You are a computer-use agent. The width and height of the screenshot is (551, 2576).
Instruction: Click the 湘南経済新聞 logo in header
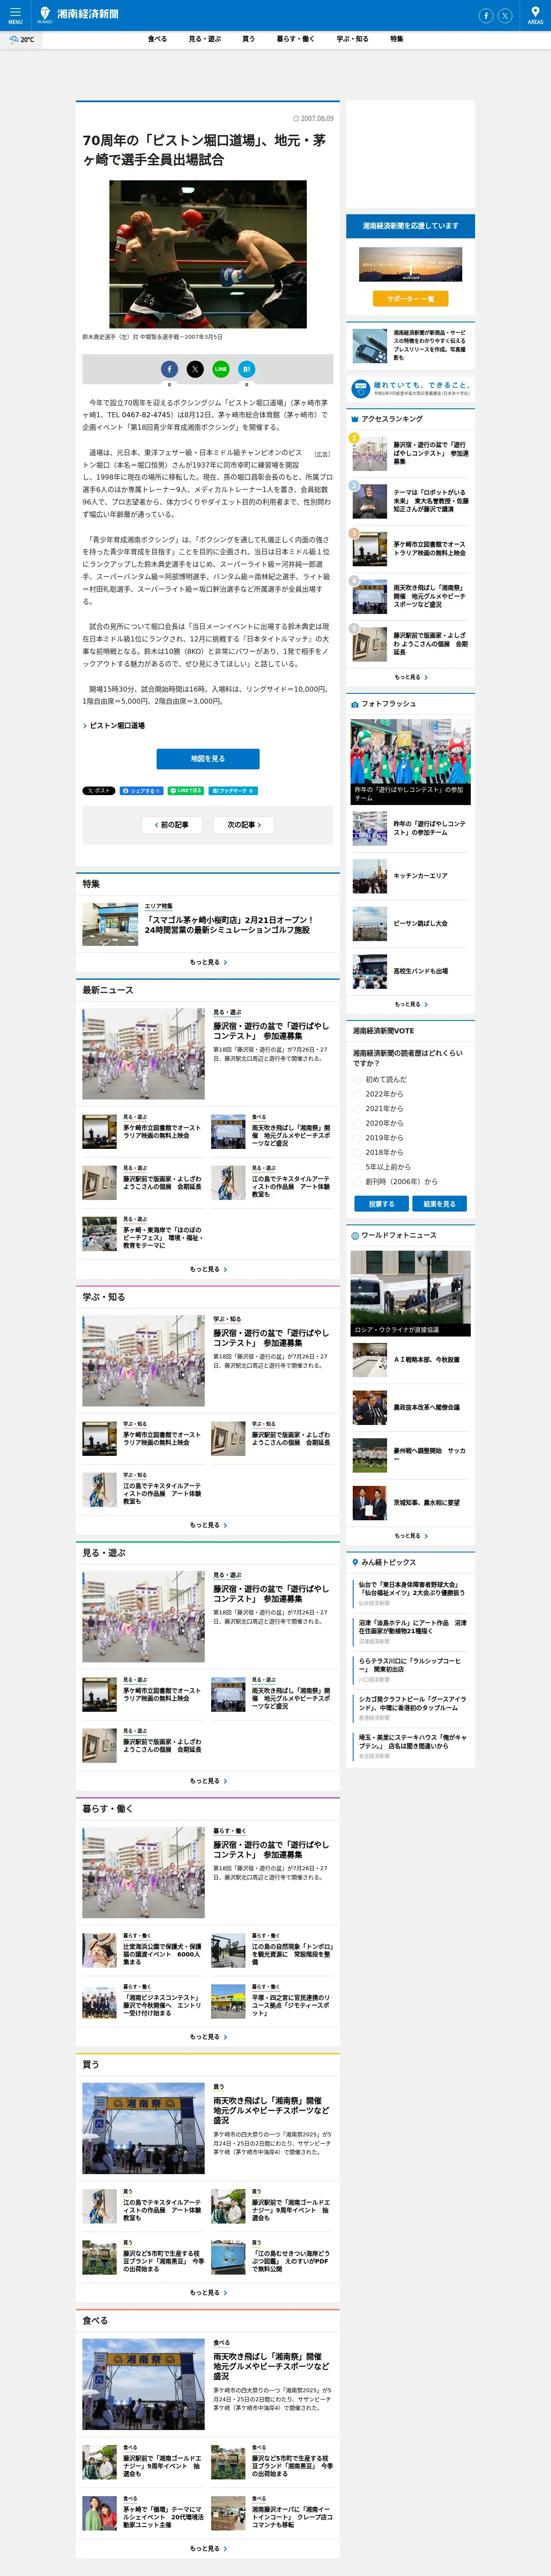78,14
